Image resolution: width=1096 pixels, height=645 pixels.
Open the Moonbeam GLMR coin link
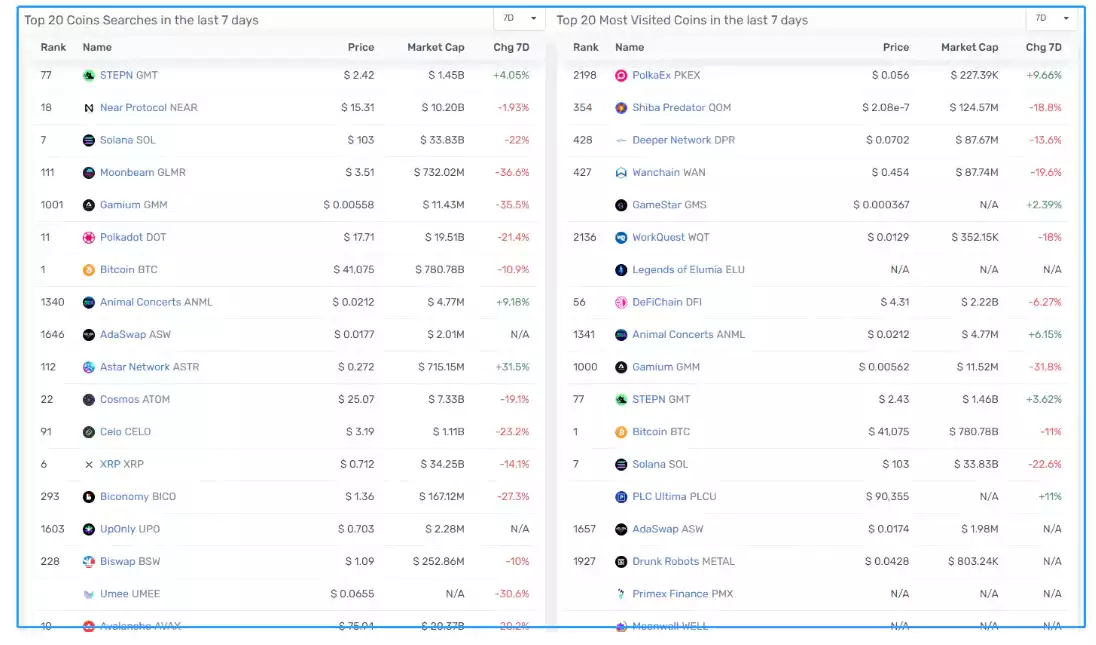[142, 173]
